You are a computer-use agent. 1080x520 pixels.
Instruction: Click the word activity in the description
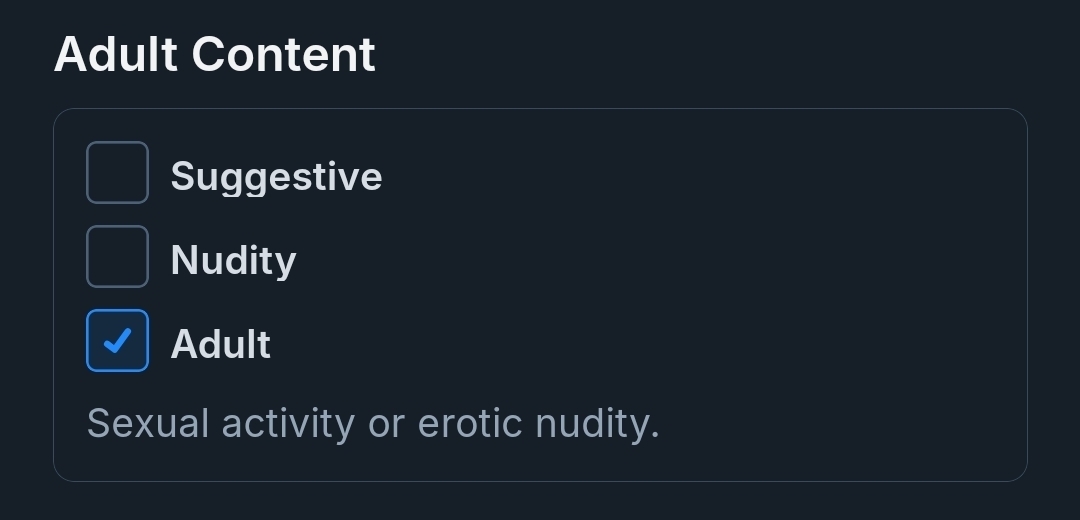coord(288,424)
